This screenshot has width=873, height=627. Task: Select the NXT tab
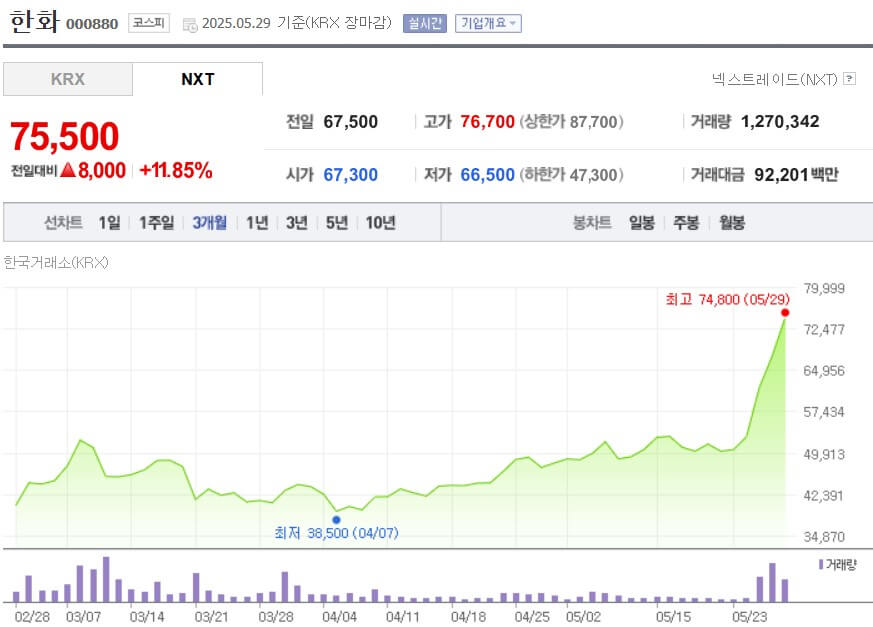198,79
